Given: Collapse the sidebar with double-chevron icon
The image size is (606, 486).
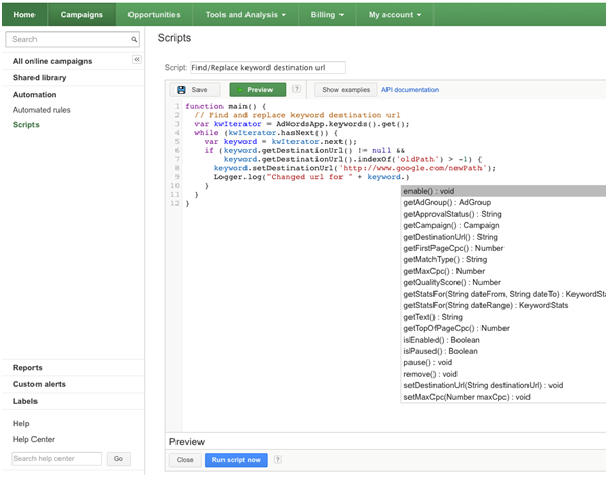Looking at the screenshot, I should (x=137, y=61).
